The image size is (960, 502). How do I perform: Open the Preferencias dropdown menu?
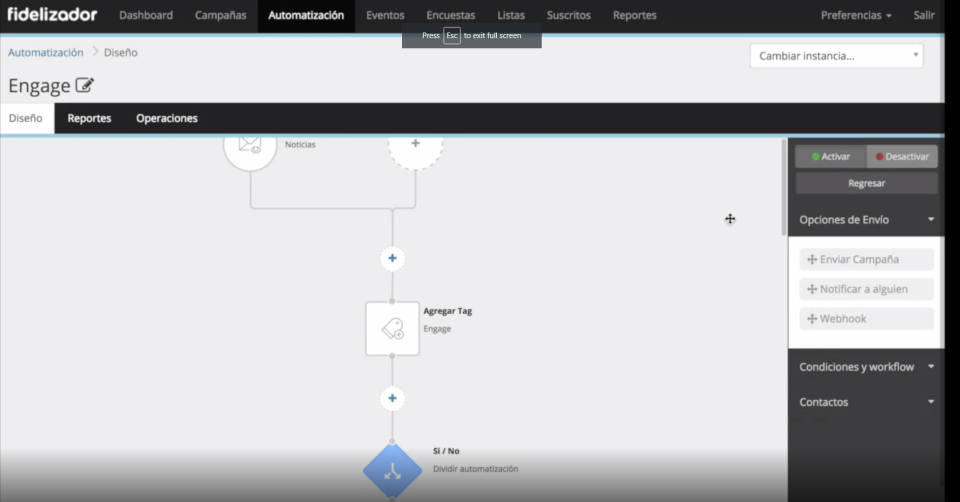(856, 15)
